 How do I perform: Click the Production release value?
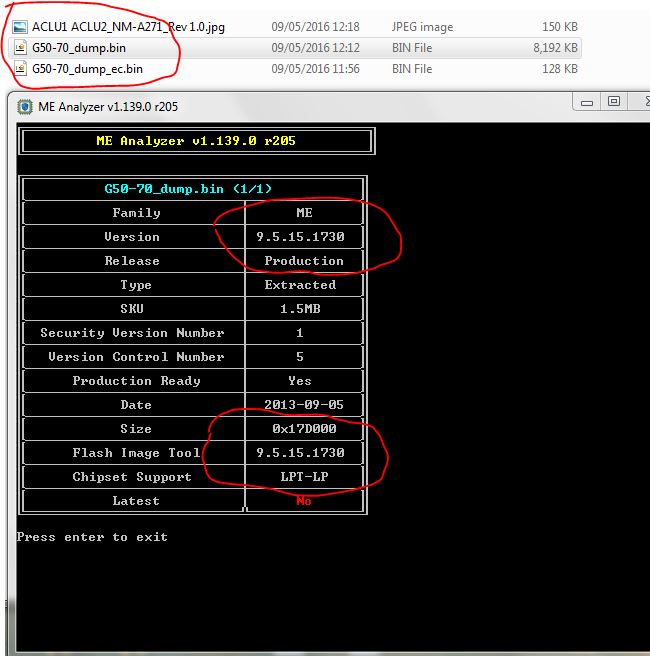click(x=304, y=261)
